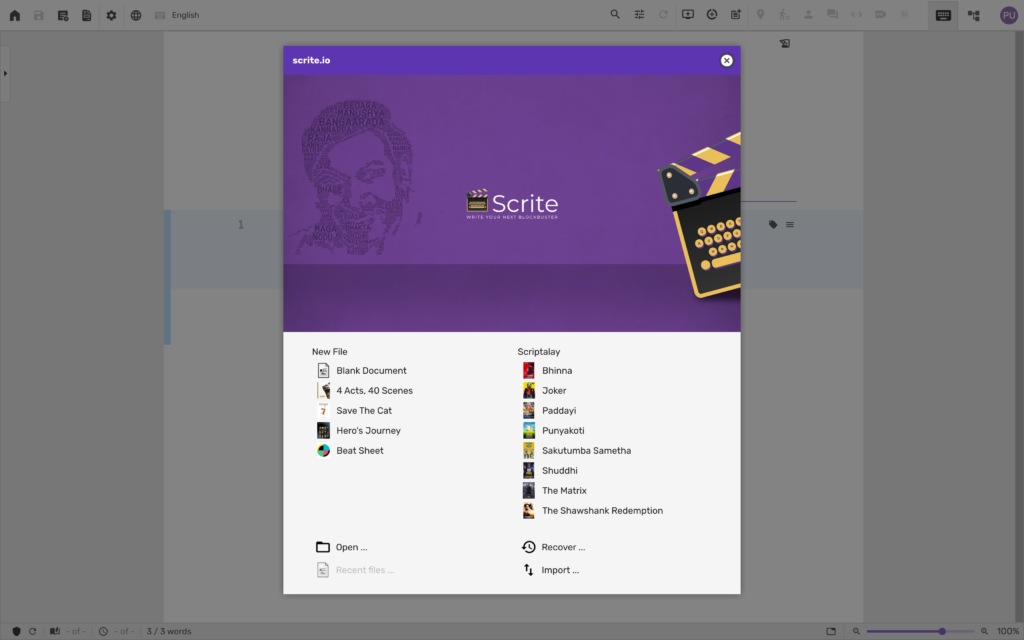Open the PU user account menu
Screen dimensions: 1024x640
(1009, 15)
